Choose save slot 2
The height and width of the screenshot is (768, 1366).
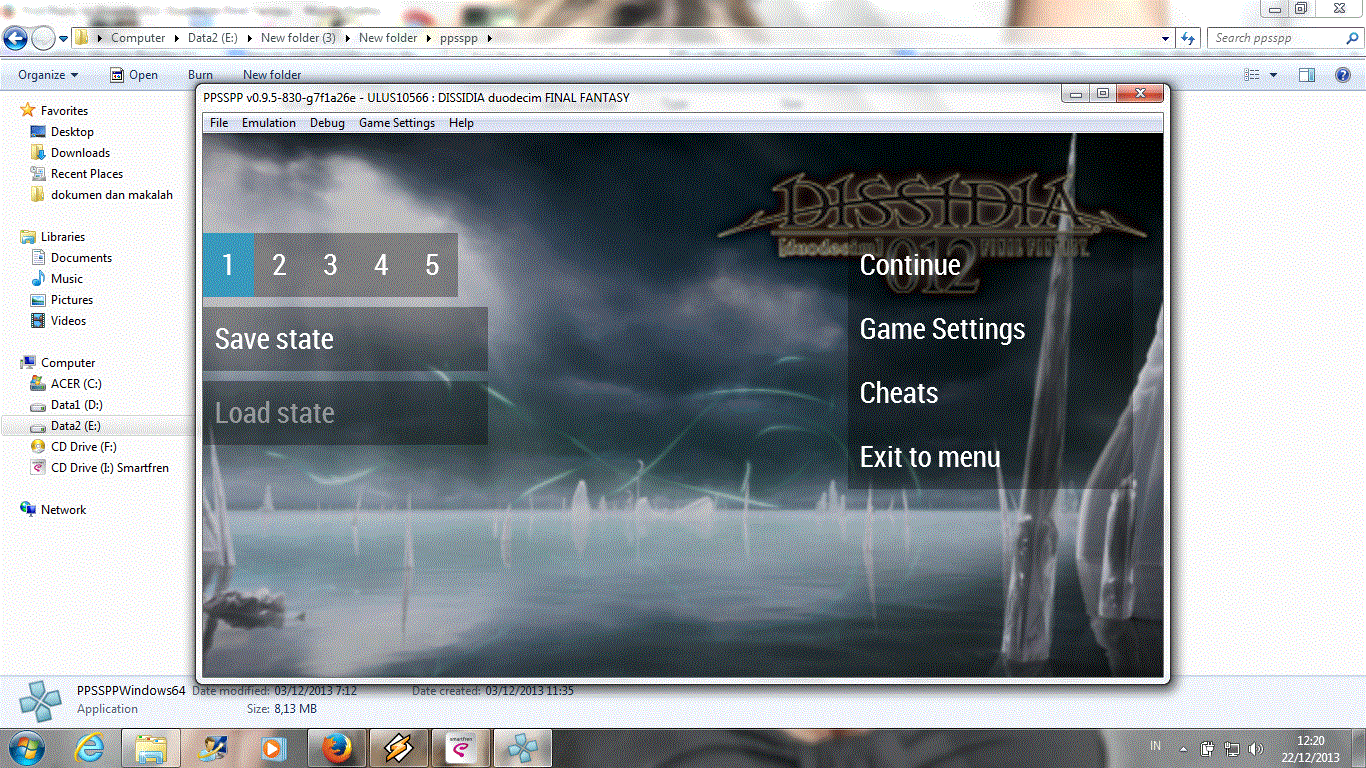coord(279,265)
